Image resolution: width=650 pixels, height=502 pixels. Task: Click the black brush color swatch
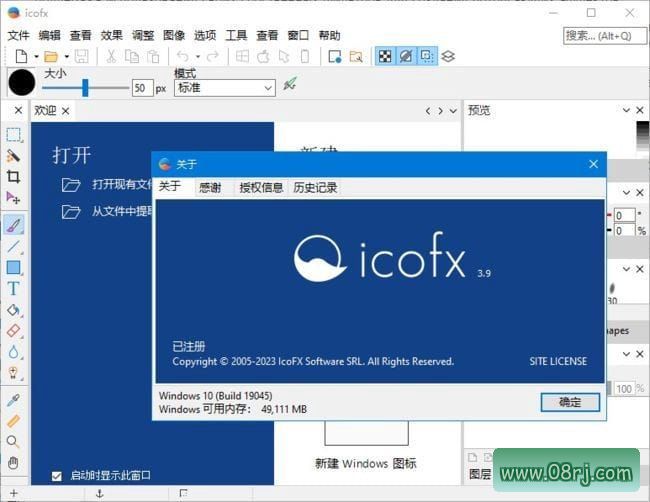point(22,82)
